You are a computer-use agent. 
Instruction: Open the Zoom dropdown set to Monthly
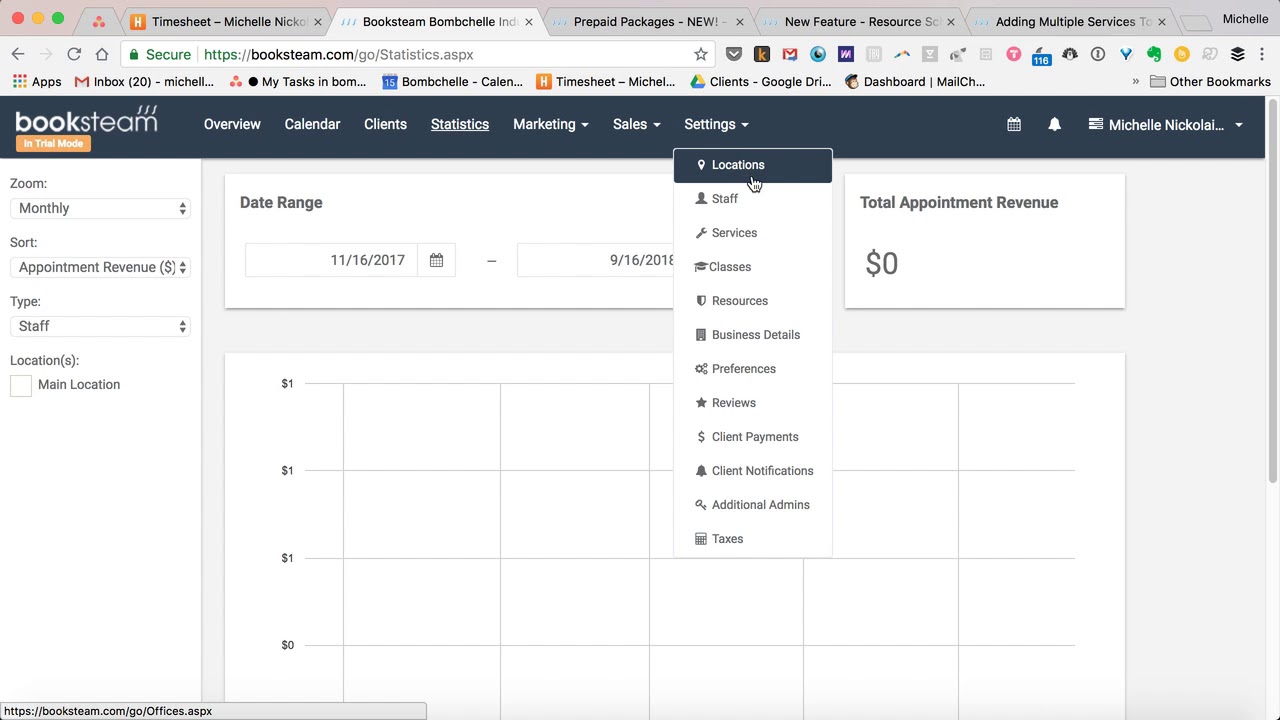(x=100, y=208)
